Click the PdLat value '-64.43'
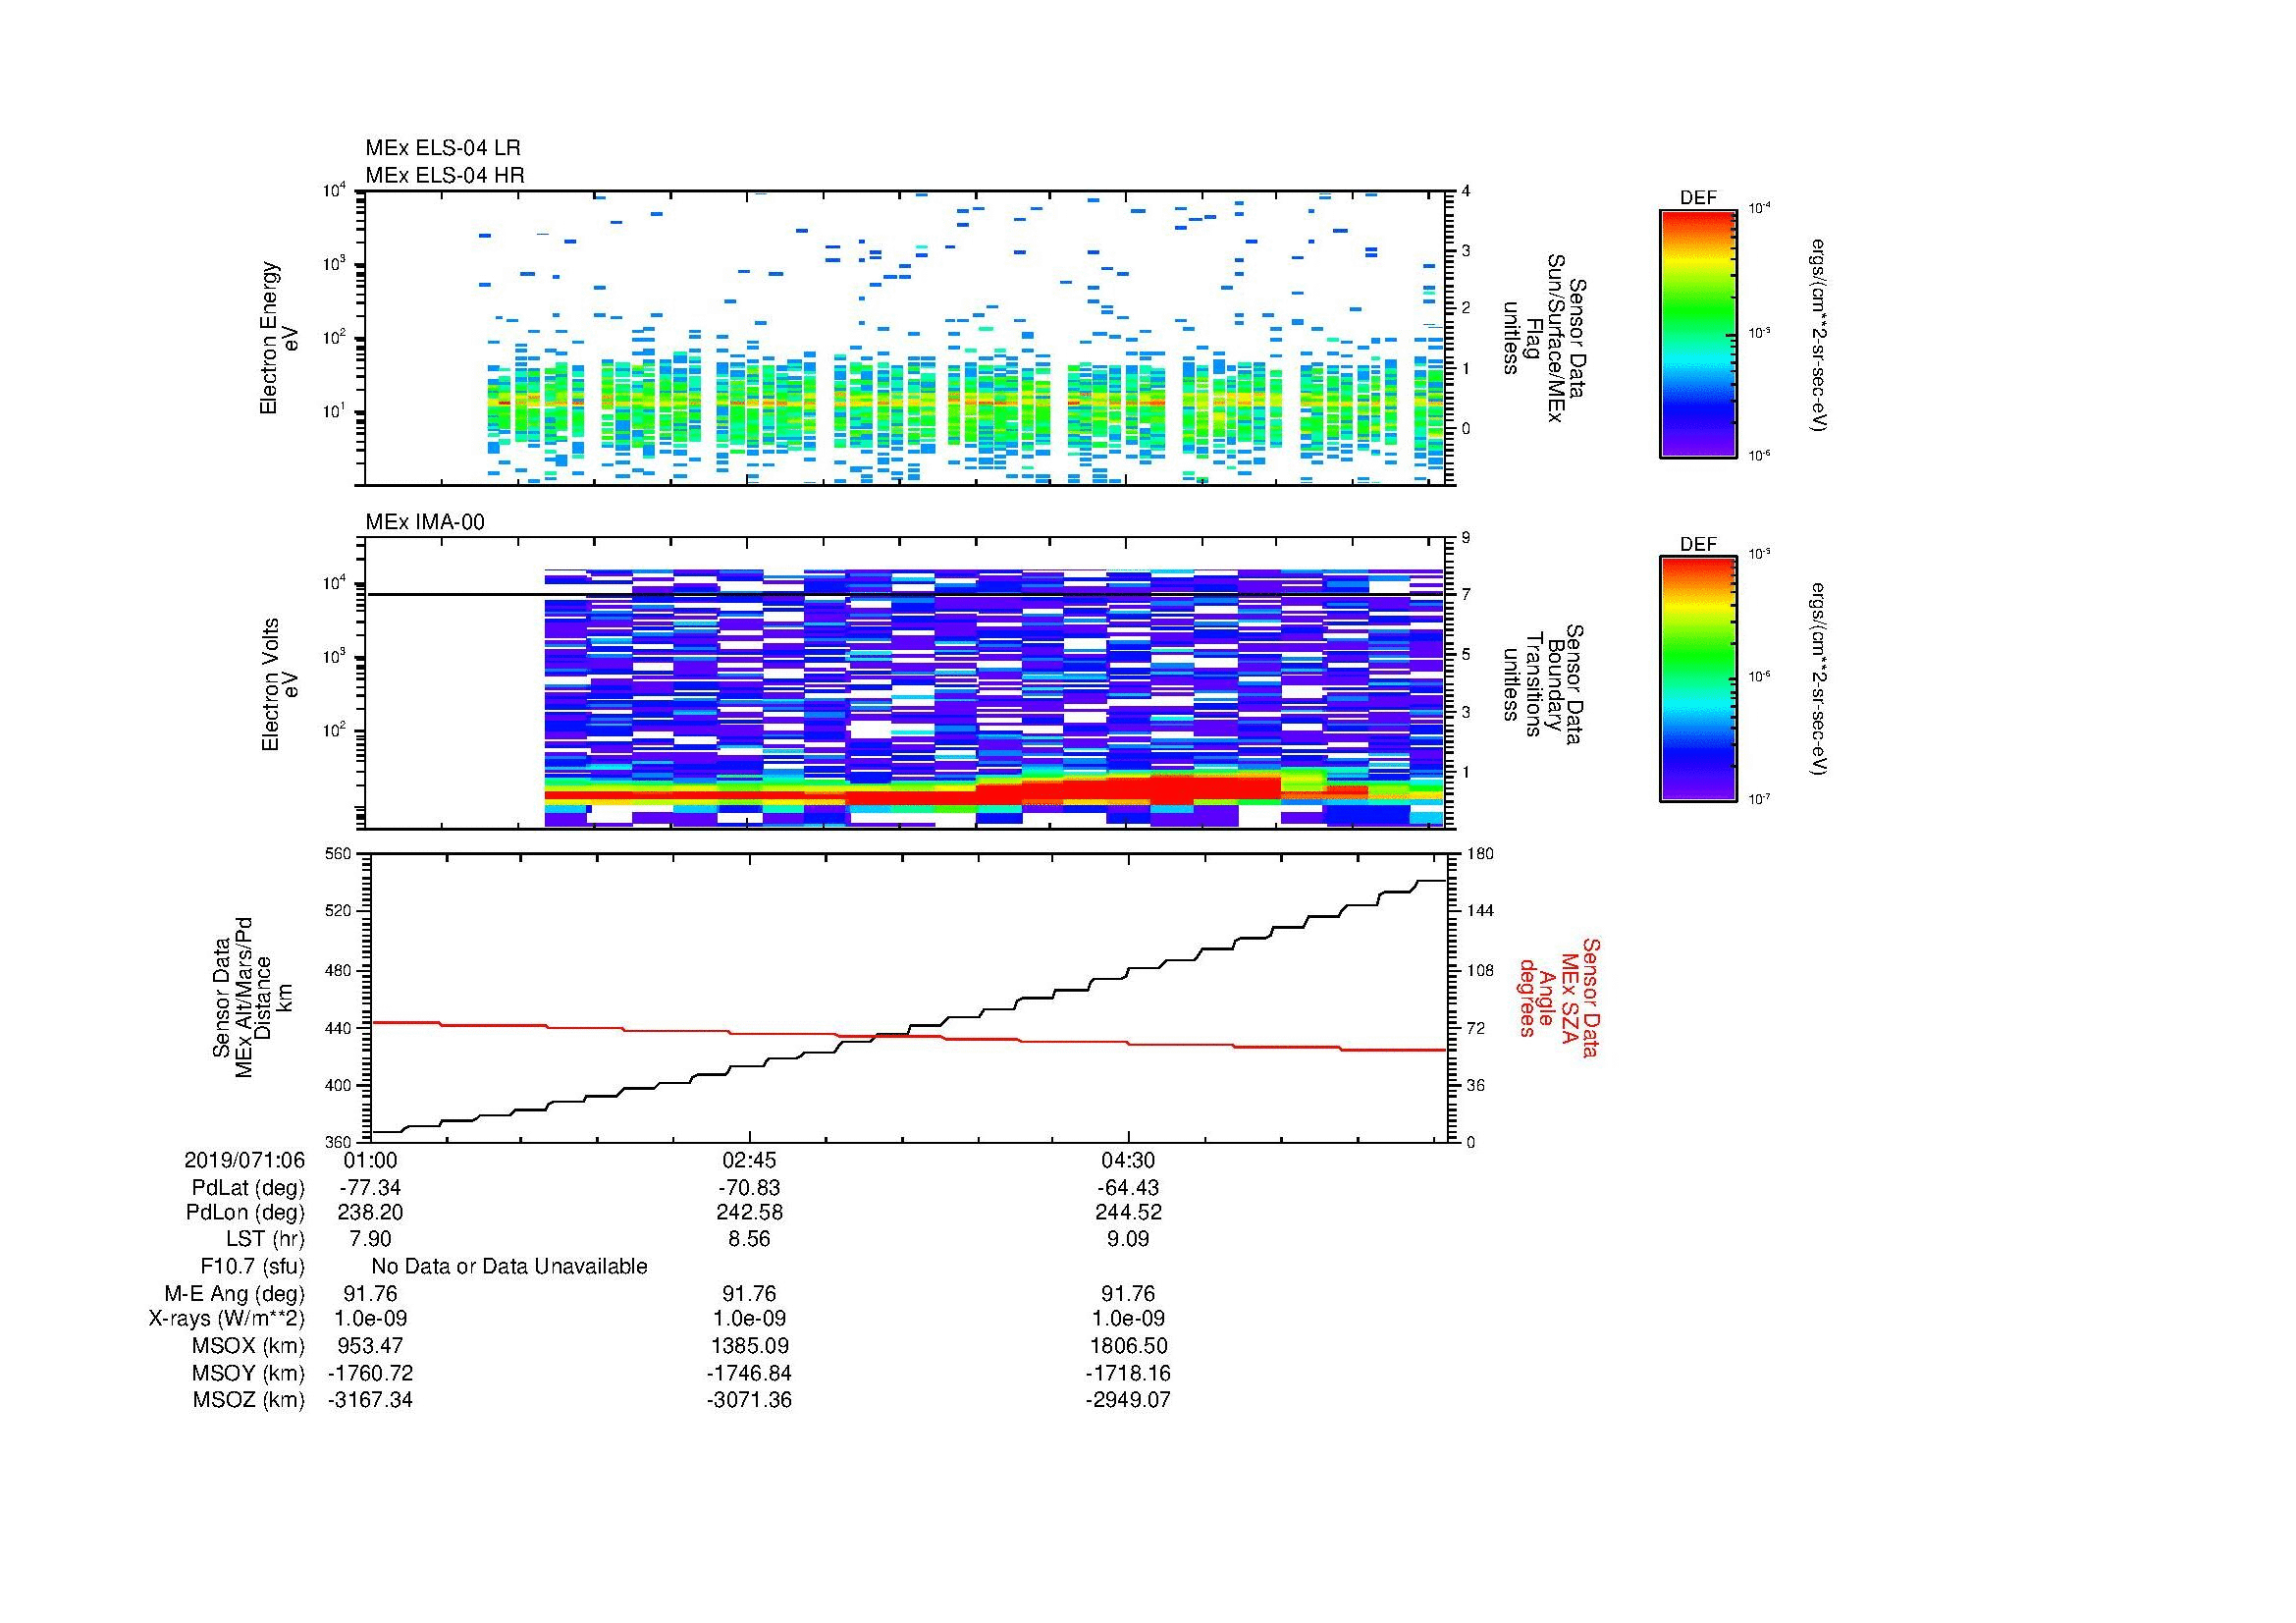This screenshot has width=2296, height=1623. pos(1128,1188)
